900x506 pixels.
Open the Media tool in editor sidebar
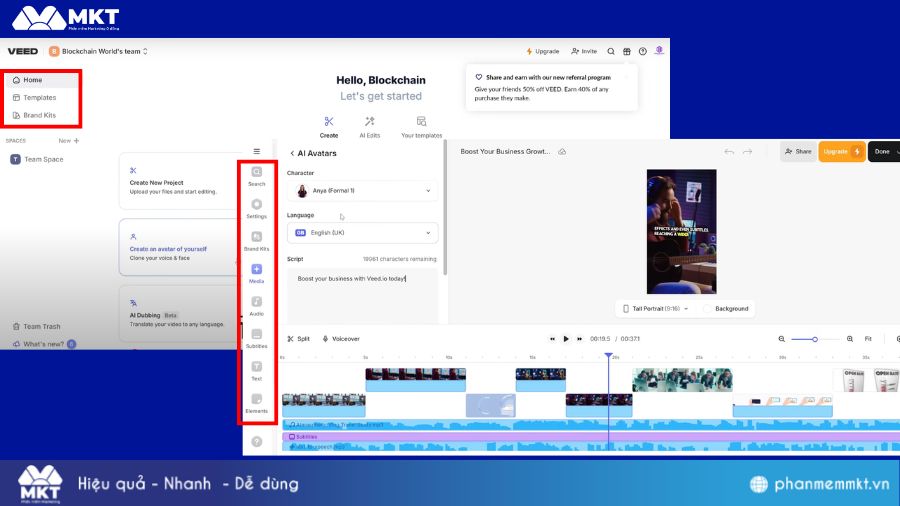point(257,274)
